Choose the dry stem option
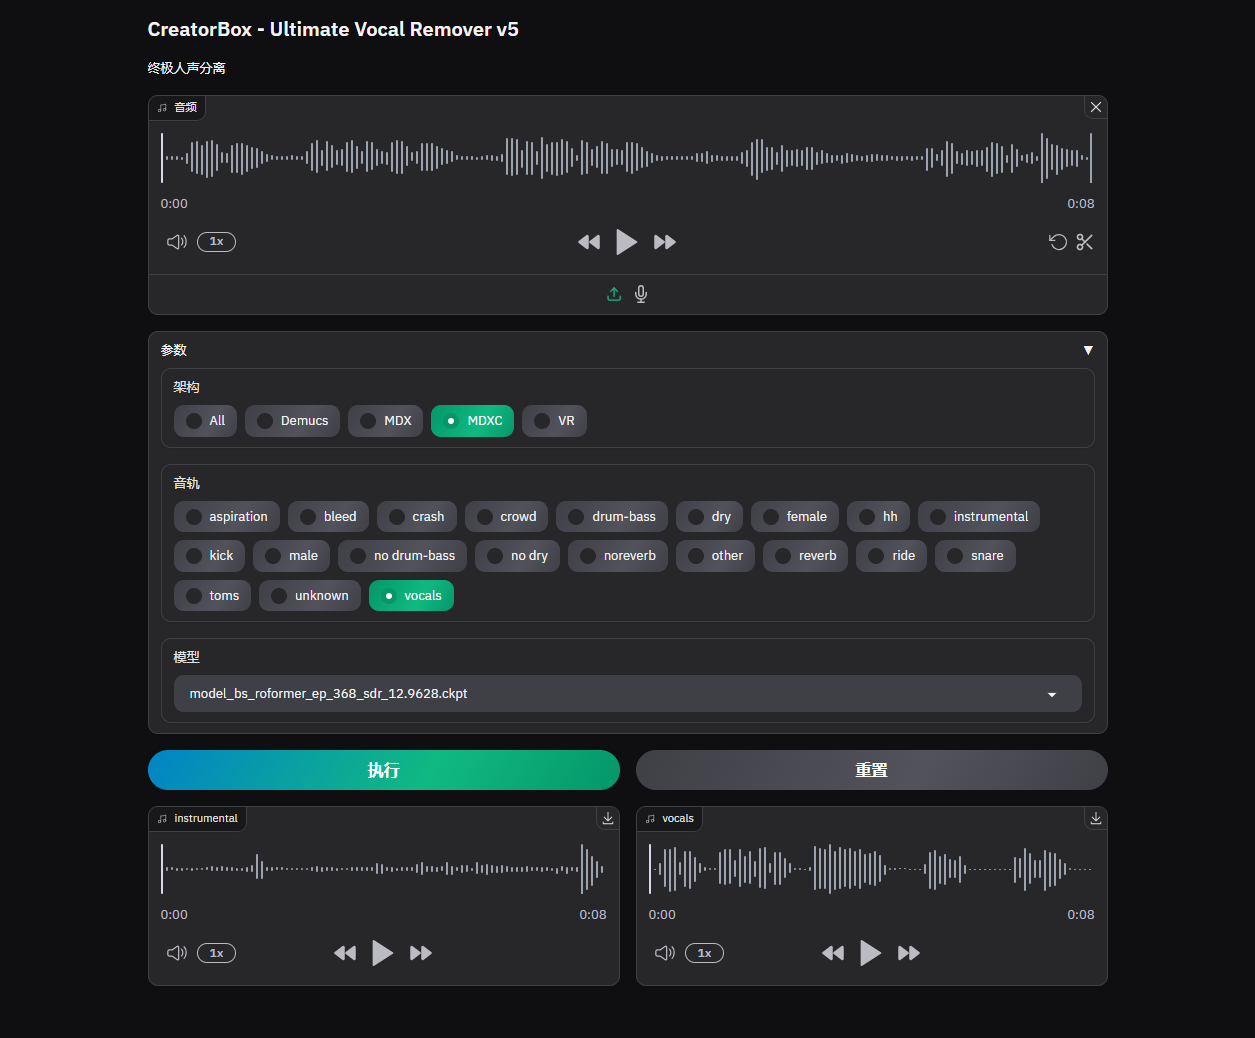 click(x=709, y=517)
